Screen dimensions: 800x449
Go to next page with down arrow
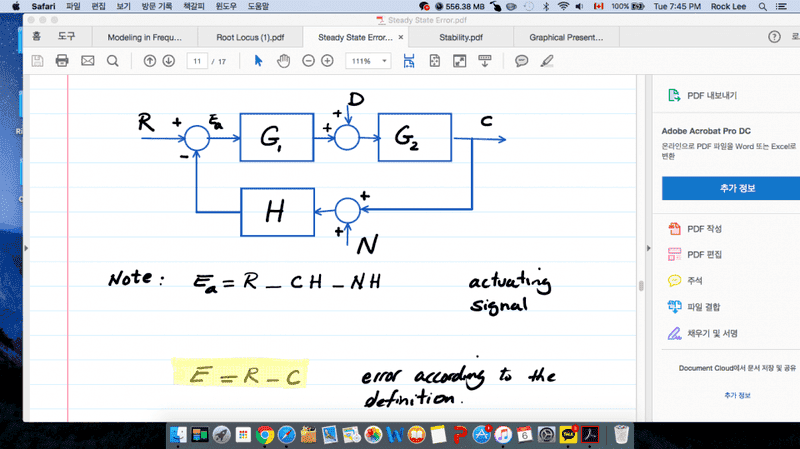(x=168, y=61)
